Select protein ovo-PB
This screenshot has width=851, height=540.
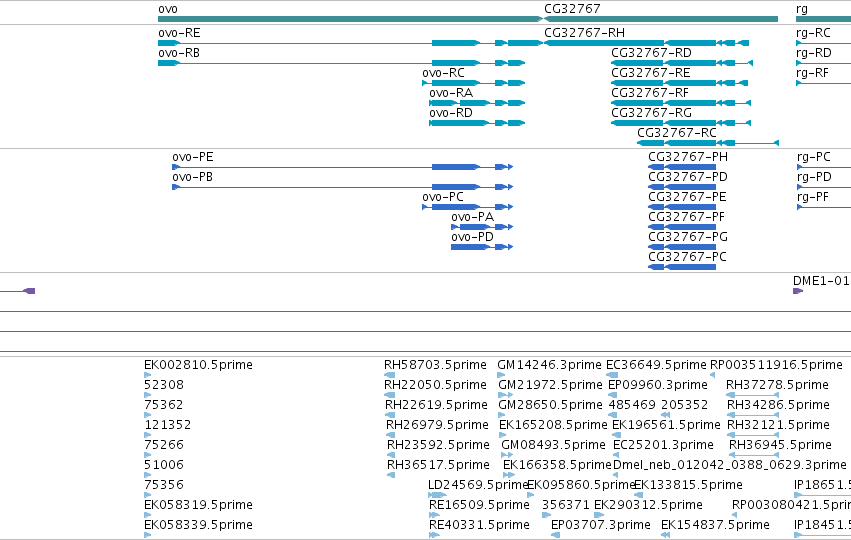(x=342, y=187)
